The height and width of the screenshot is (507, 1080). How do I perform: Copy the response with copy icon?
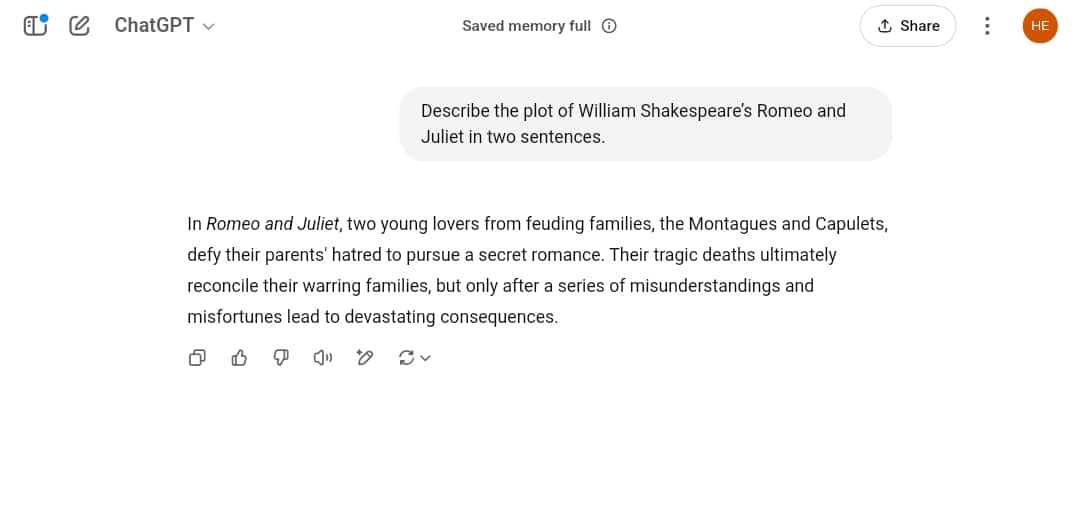click(197, 358)
